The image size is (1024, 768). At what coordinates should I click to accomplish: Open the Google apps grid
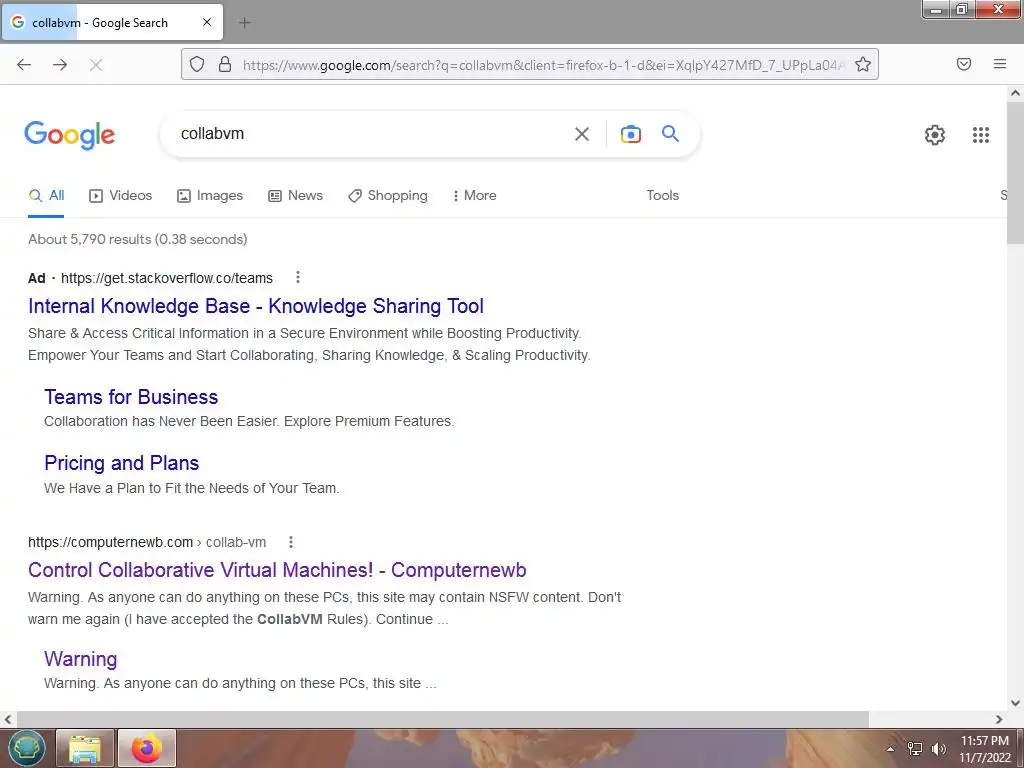pyautogui.click(x=981, y=135)
